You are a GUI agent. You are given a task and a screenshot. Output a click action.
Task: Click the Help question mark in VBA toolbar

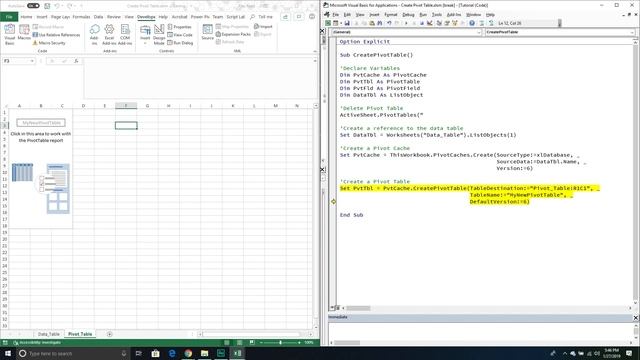(x=472, y=23)
